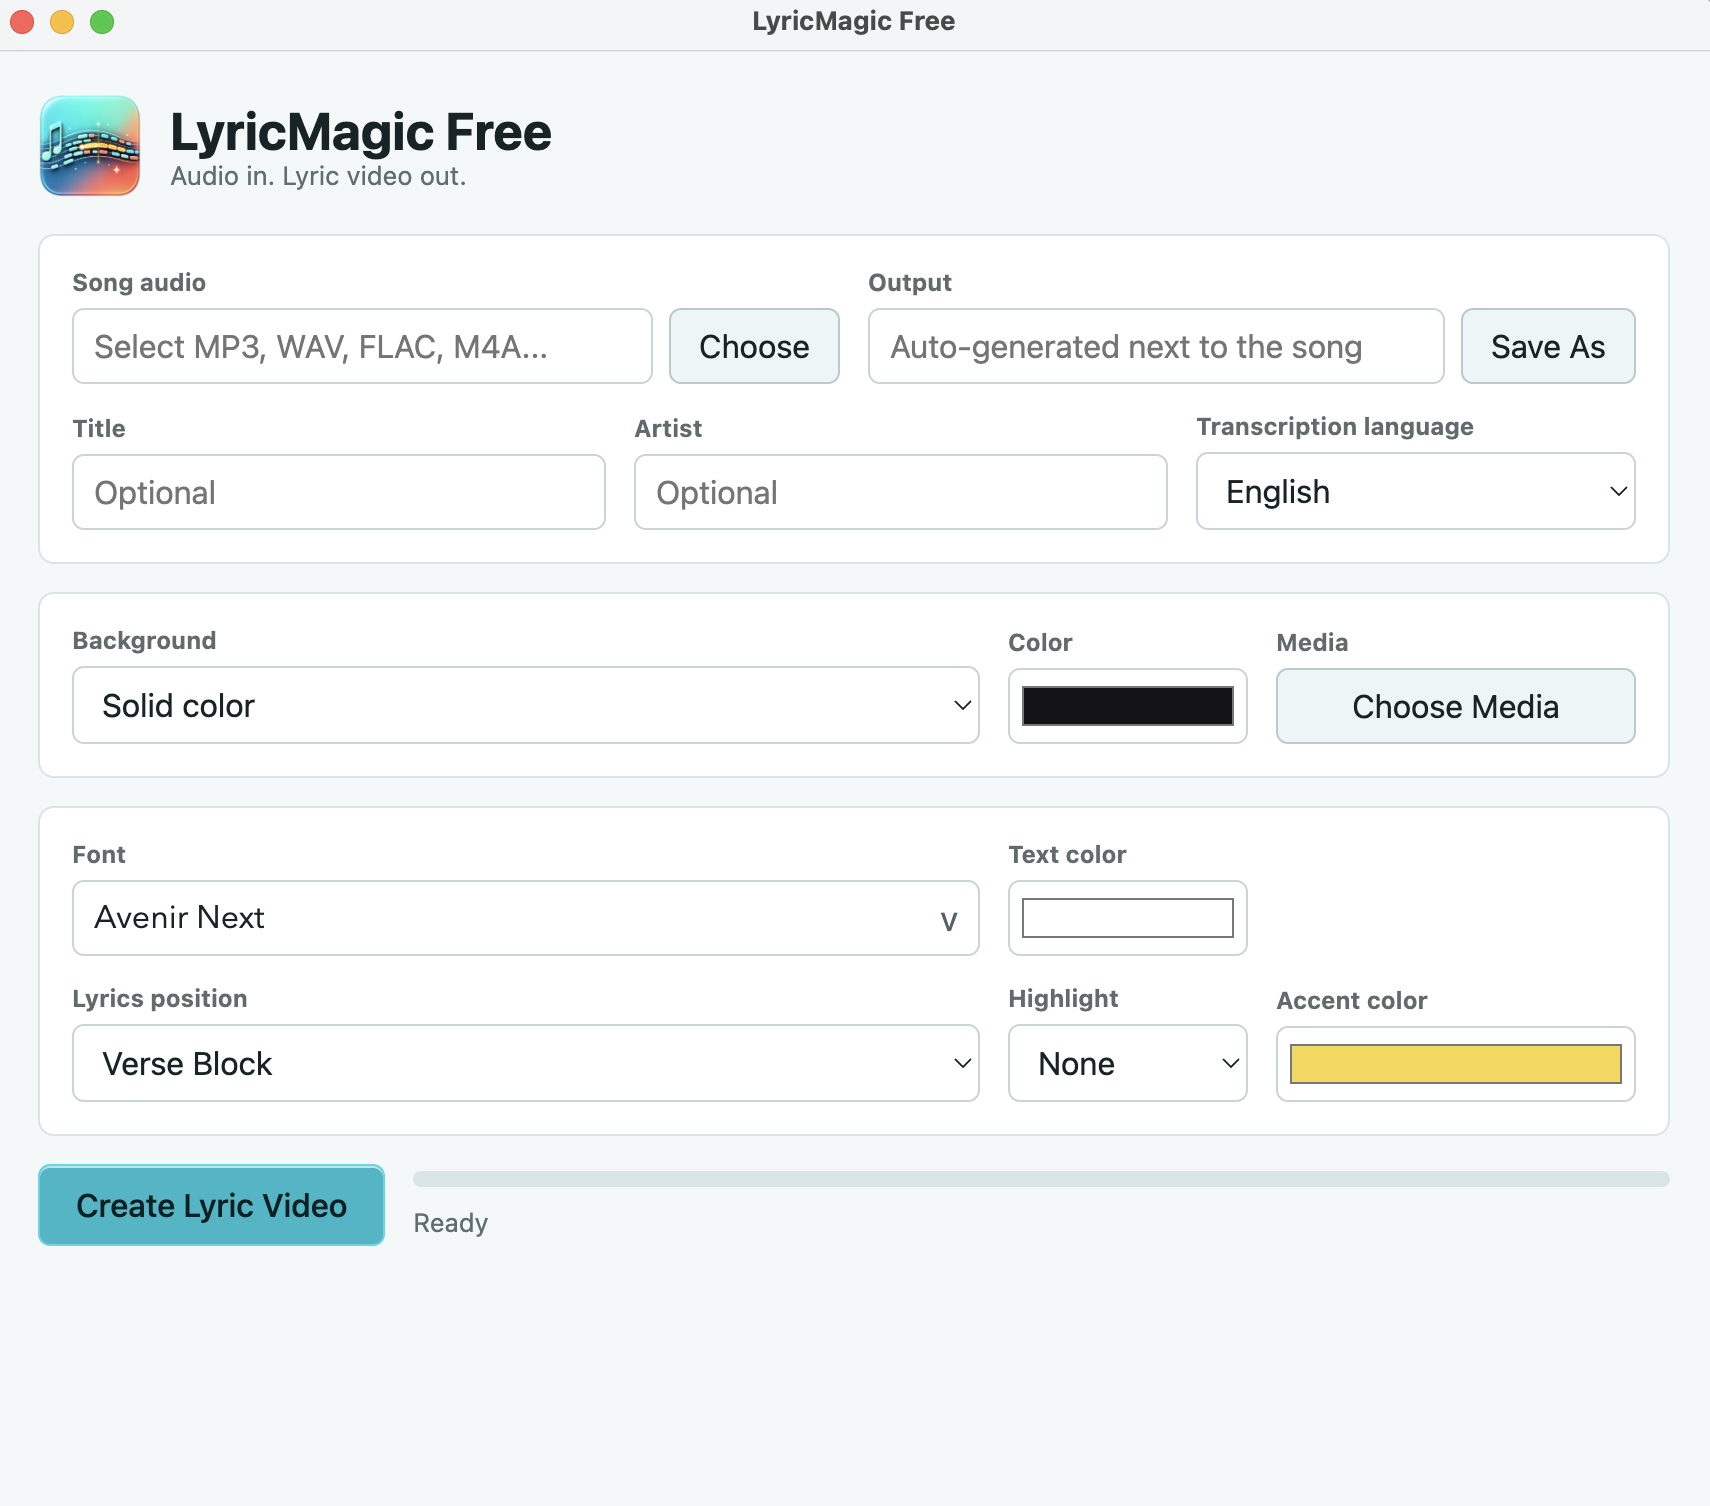1710x1506 pixels.
Task: Click the LyricMagic Free heading text
Action: click(x=361, y=132)
